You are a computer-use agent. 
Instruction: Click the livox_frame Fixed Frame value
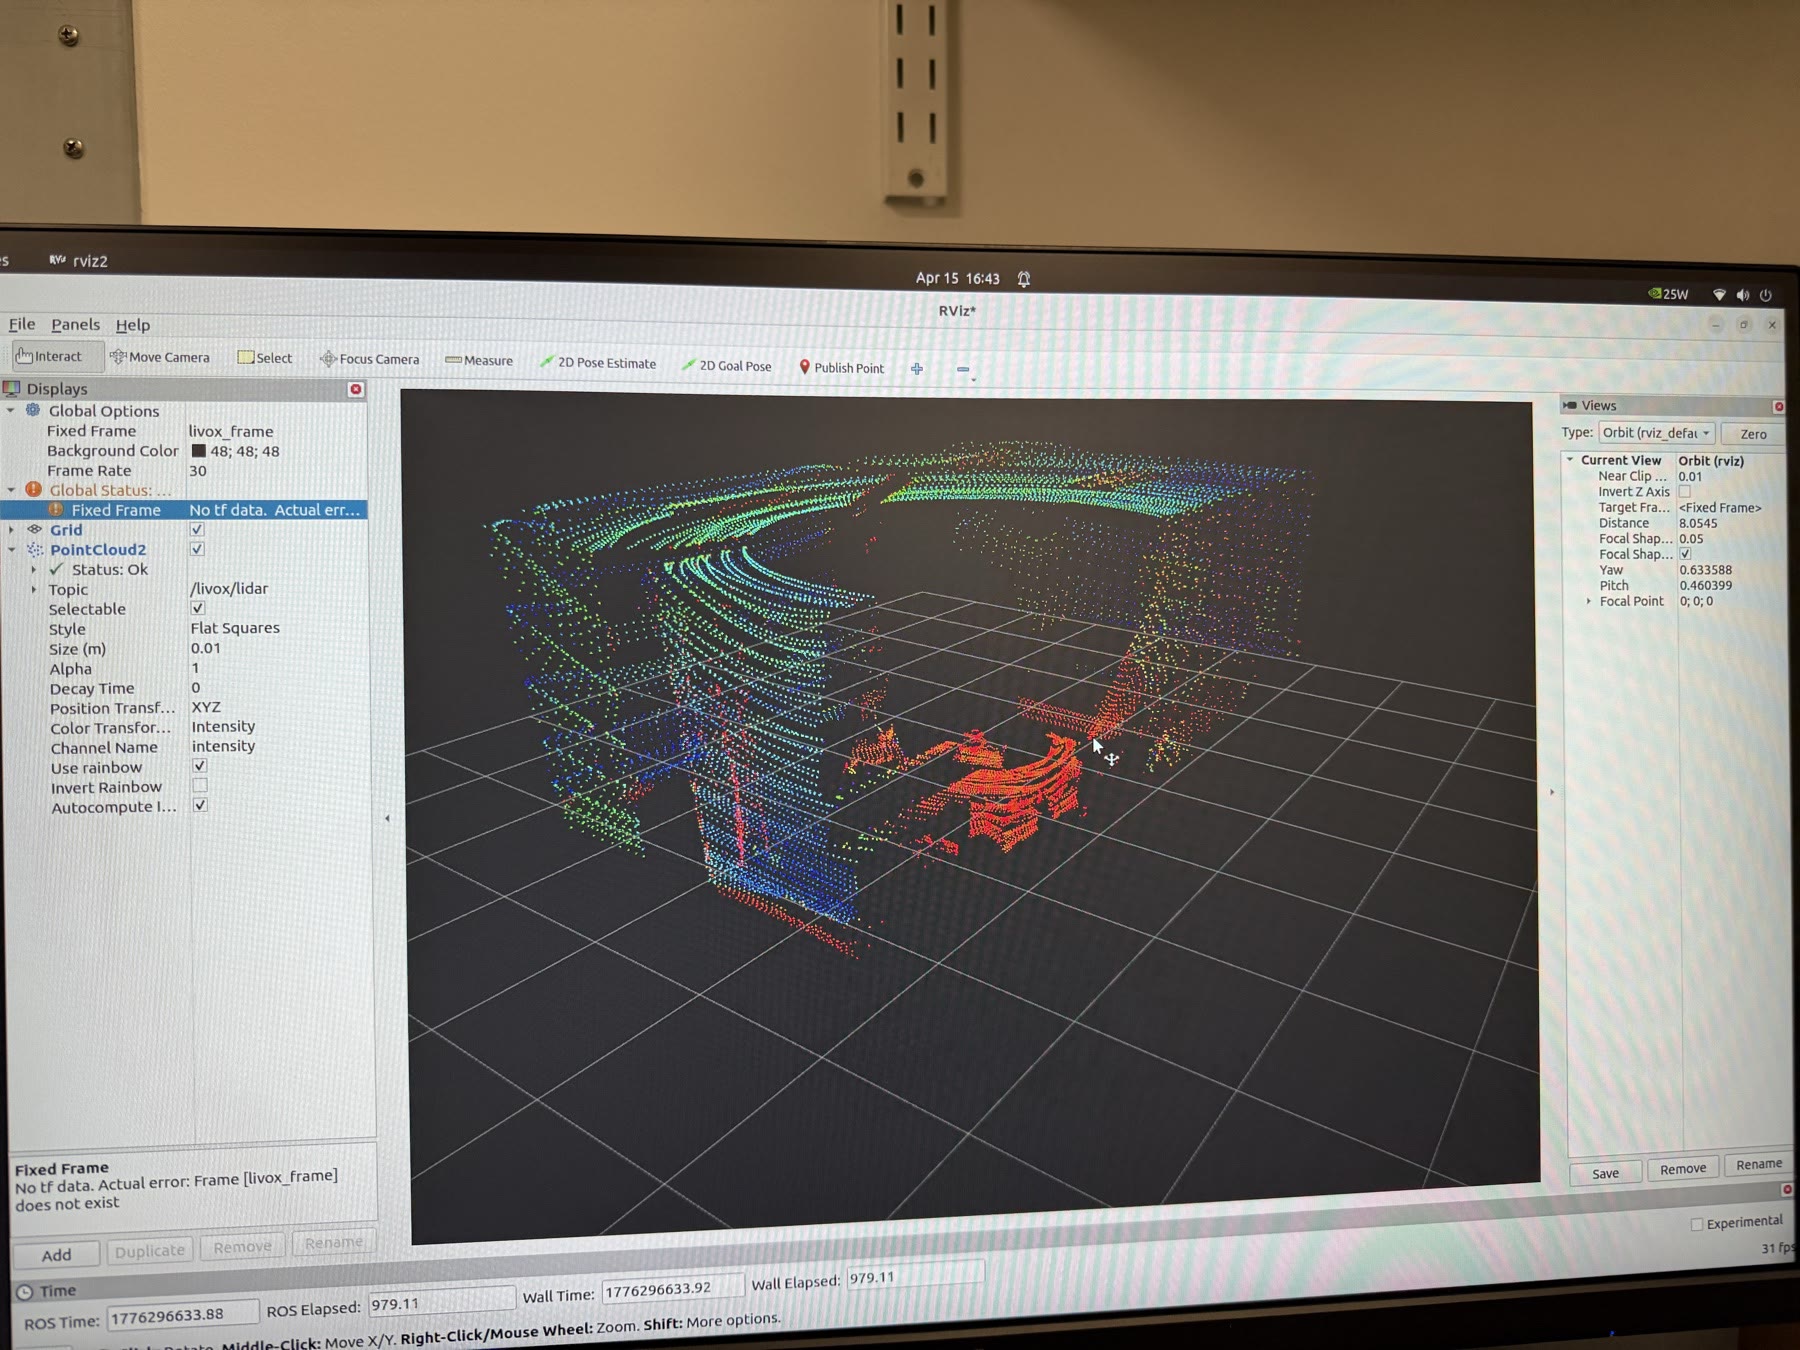(x=231, y=431)
